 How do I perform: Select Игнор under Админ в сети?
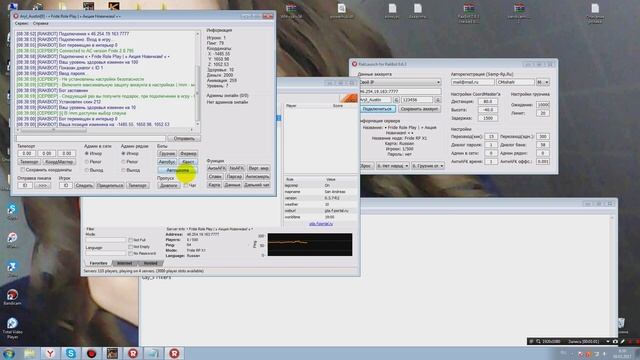[x=87, y=154]
